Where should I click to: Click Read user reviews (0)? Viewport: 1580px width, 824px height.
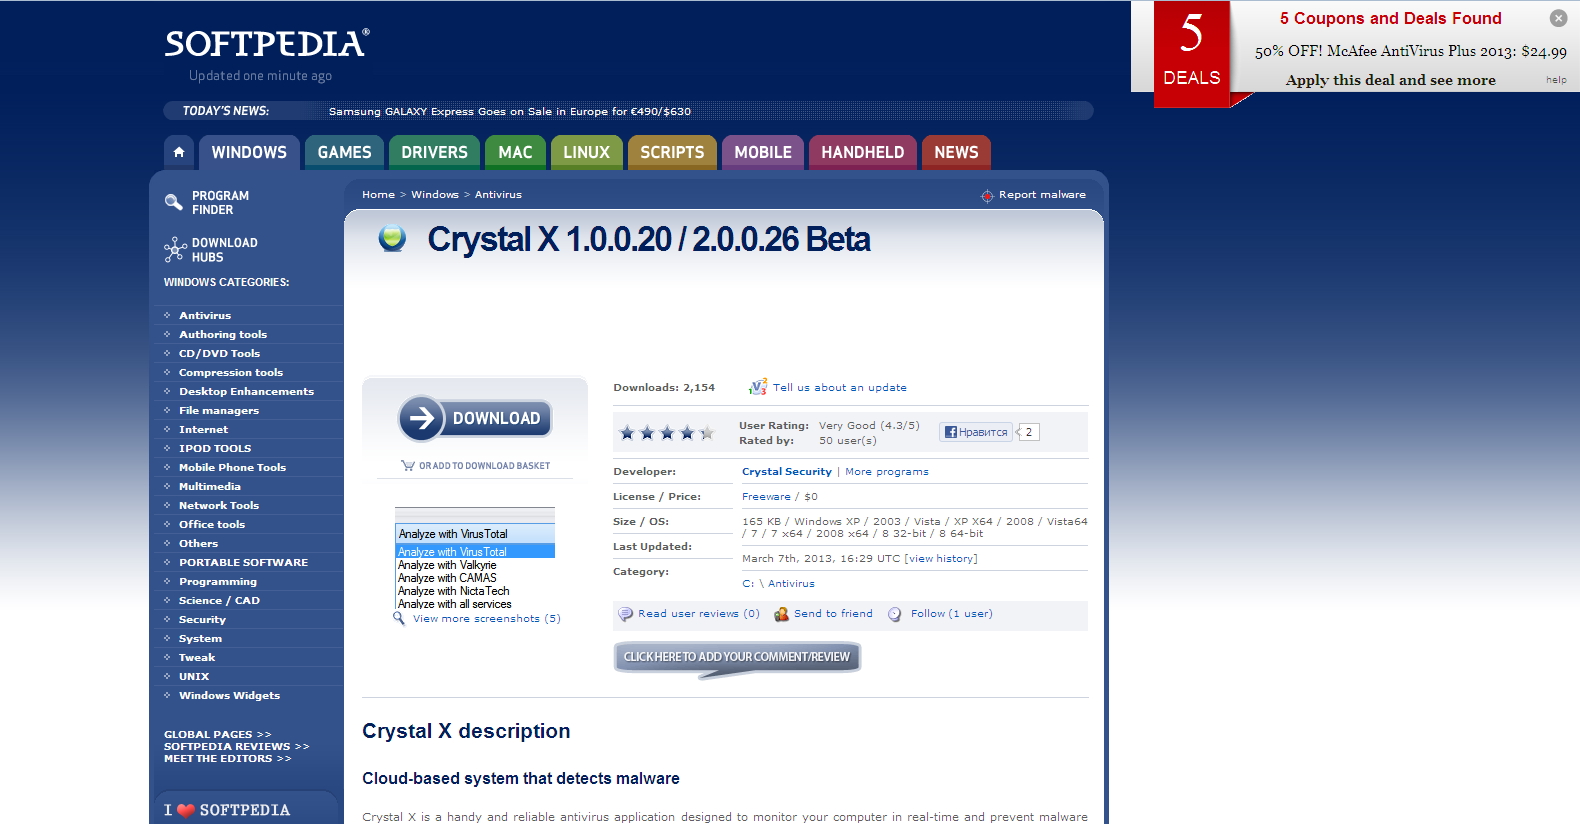[x=699, y=614]
